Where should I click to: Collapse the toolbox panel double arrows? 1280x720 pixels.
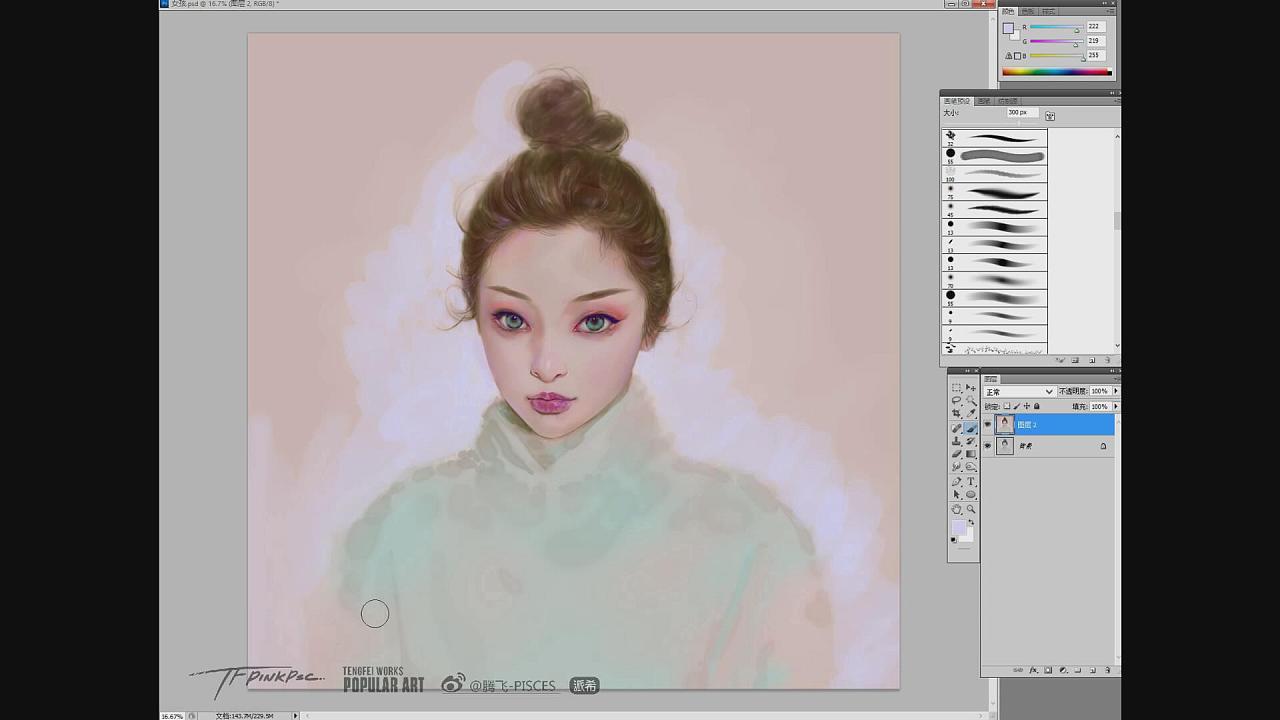pyautogui.click(x=967, y=371)
